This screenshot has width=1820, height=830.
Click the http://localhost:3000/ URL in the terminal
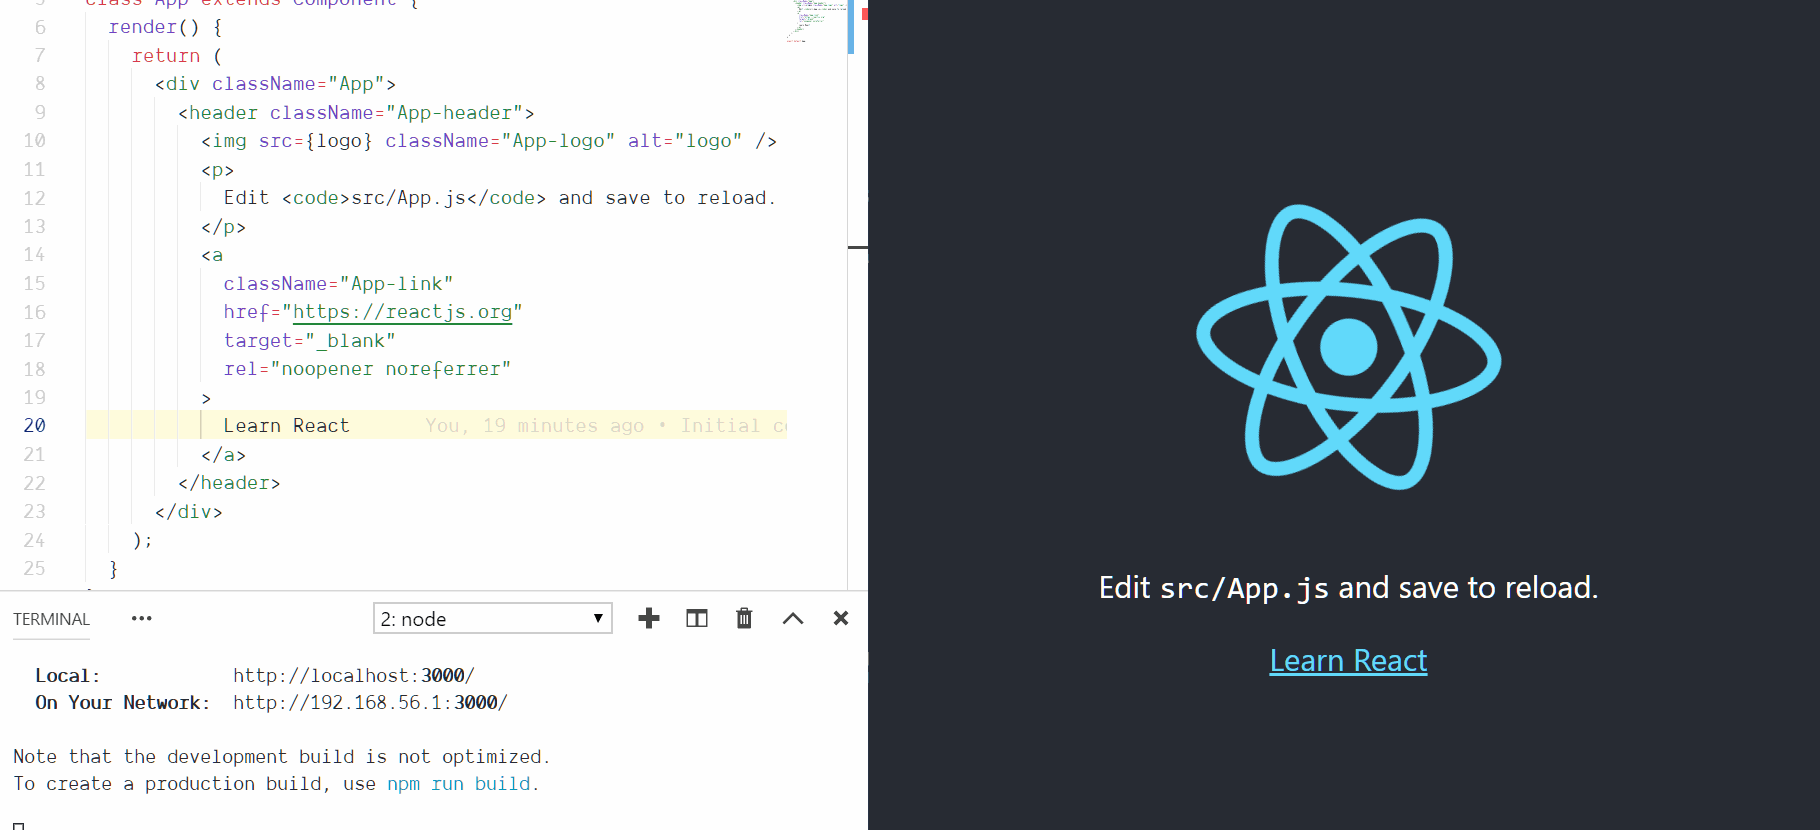pyautogui.click(x=354, y=676)
